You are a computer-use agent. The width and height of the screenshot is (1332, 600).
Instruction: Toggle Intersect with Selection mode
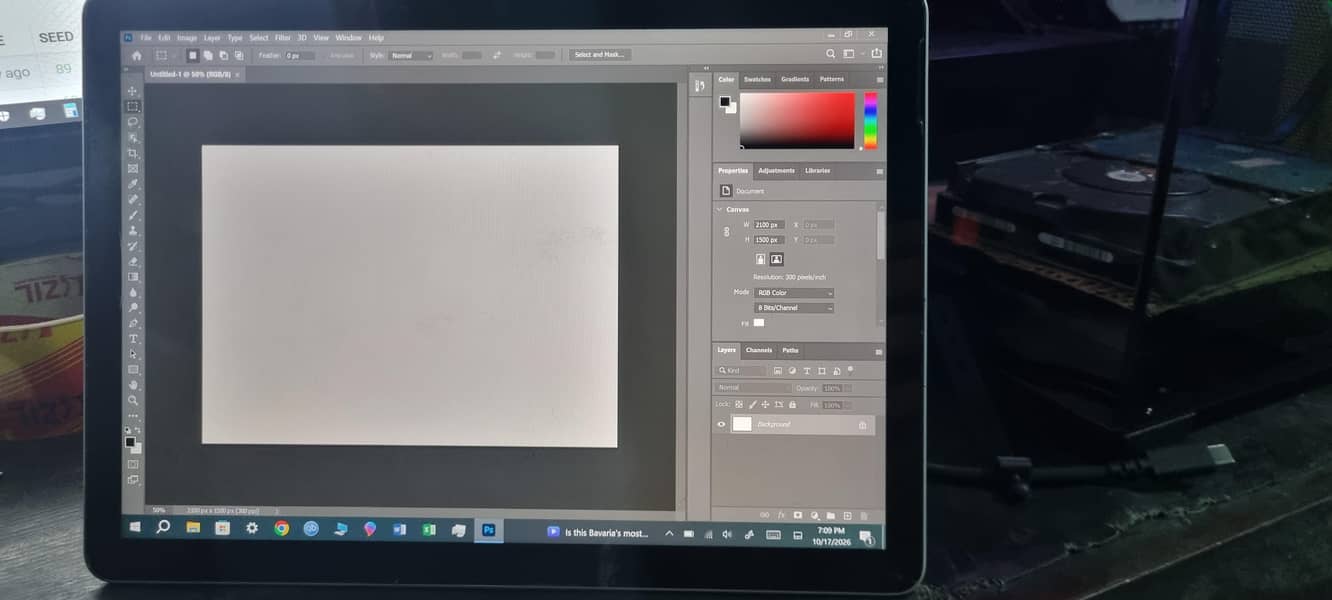238,55
